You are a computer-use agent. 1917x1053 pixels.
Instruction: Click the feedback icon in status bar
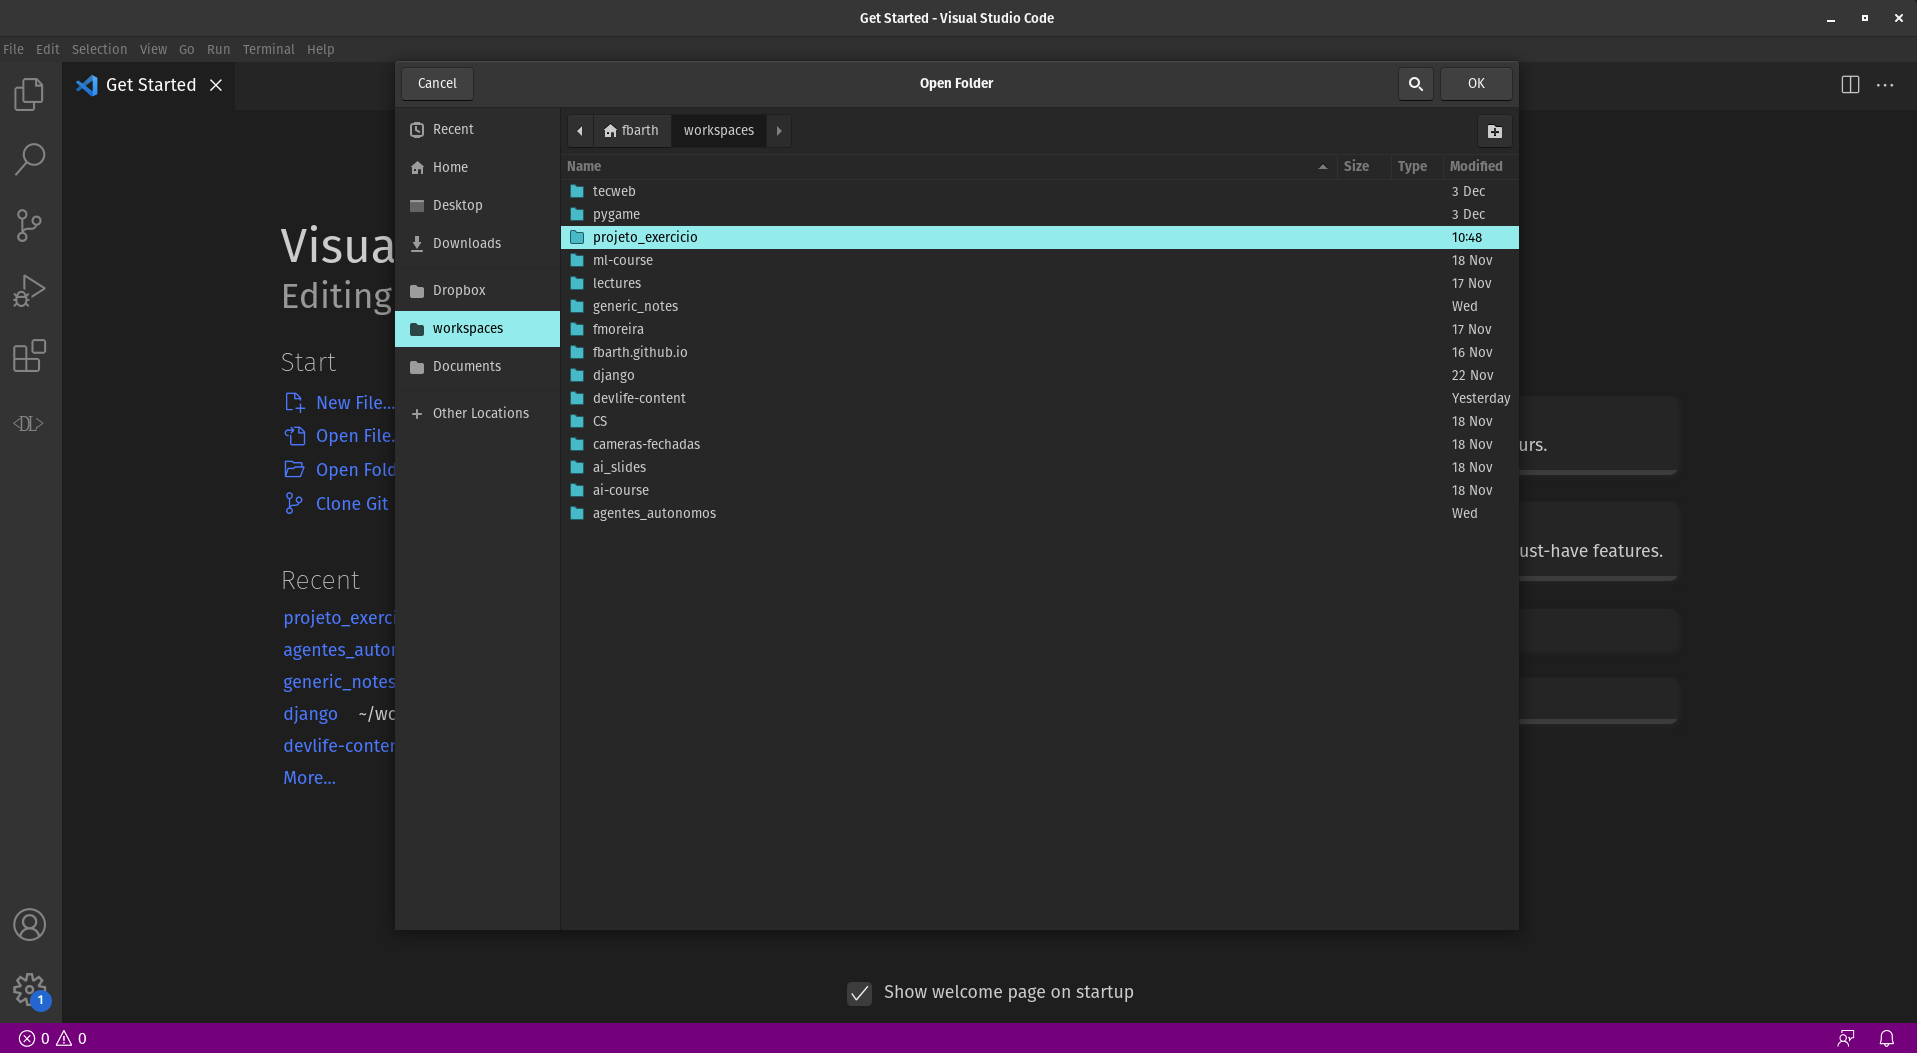point(1846,1039)
